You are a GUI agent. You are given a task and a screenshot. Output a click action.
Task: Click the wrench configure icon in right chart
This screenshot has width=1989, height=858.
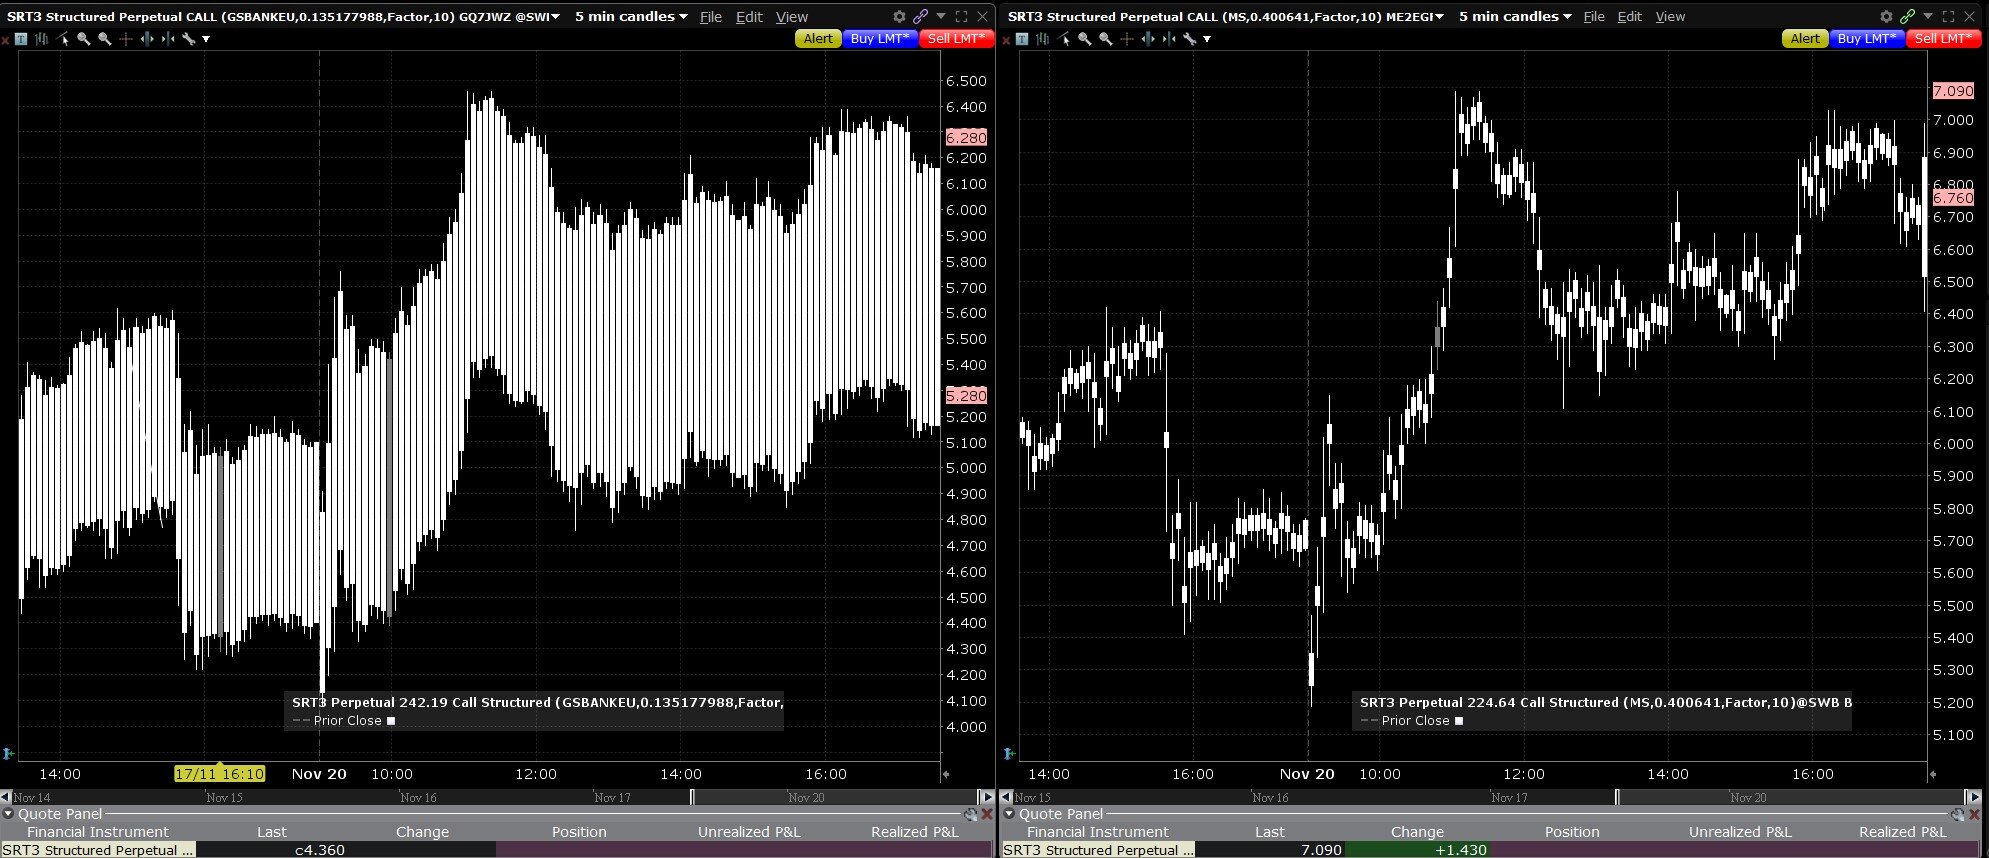click(x=1190, y=39)
